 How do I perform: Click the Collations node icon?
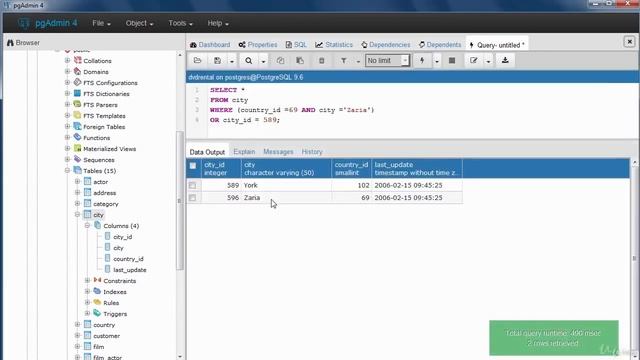pyautogui.click(x=78, y=60)
